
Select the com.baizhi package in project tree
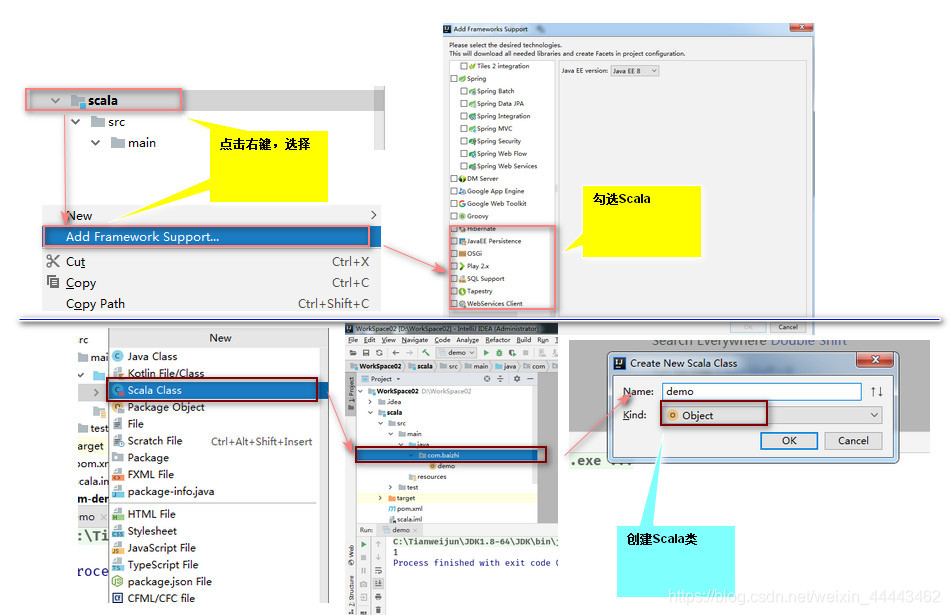[x=448, y=455]
